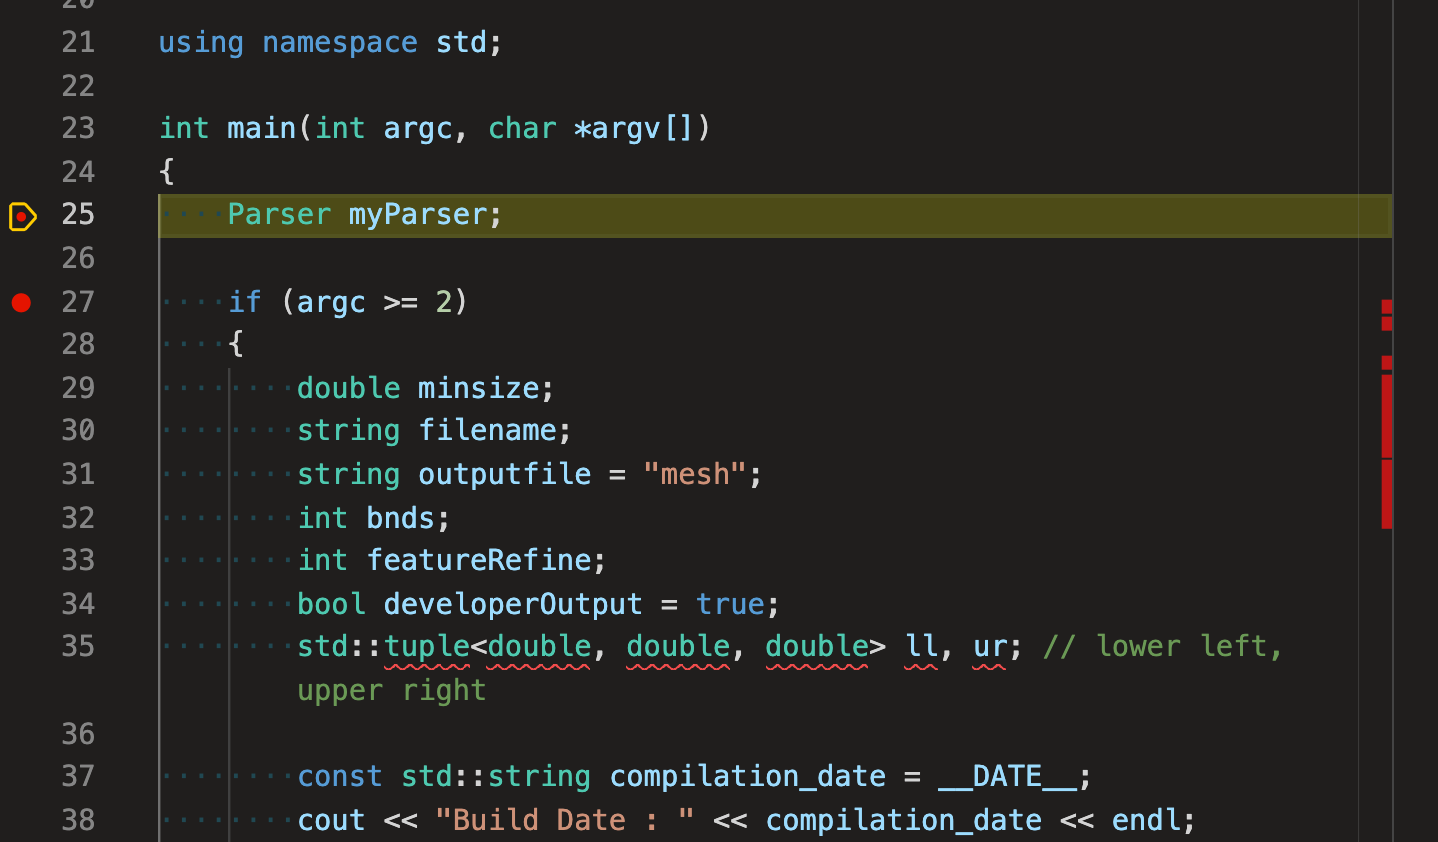Click the 'namespace' keyword on line 21

(x=340, y=43)
